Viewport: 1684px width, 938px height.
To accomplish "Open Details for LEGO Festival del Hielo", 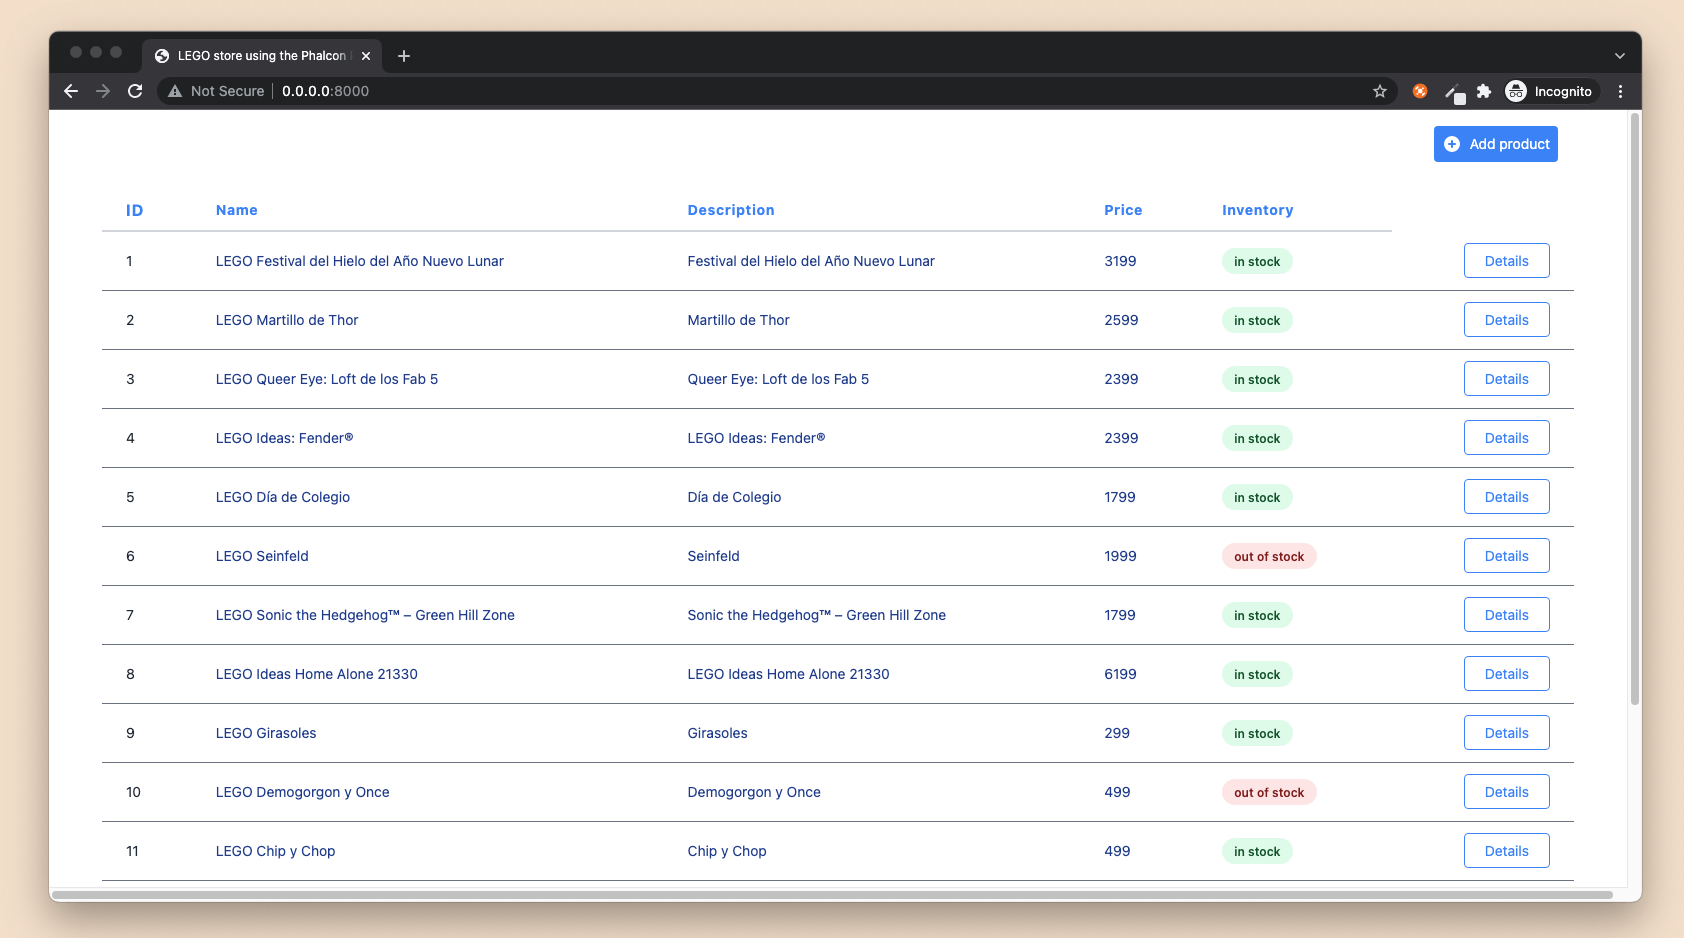I will pos(1507,261).
